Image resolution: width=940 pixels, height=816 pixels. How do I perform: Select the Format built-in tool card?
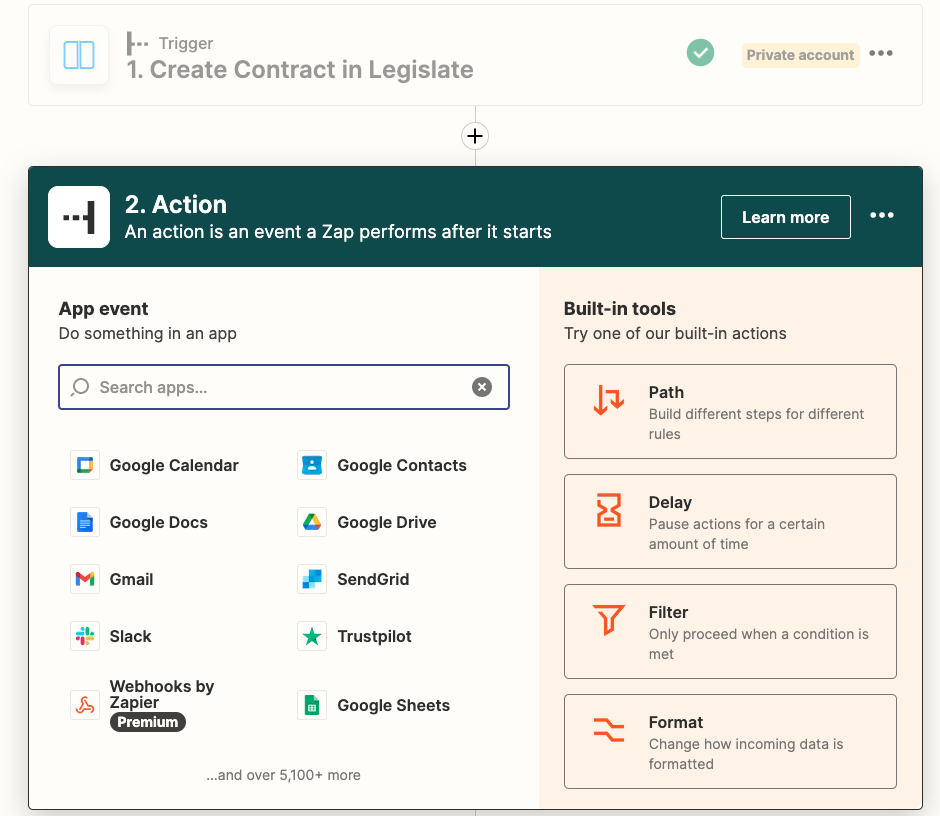pos(730,742)
